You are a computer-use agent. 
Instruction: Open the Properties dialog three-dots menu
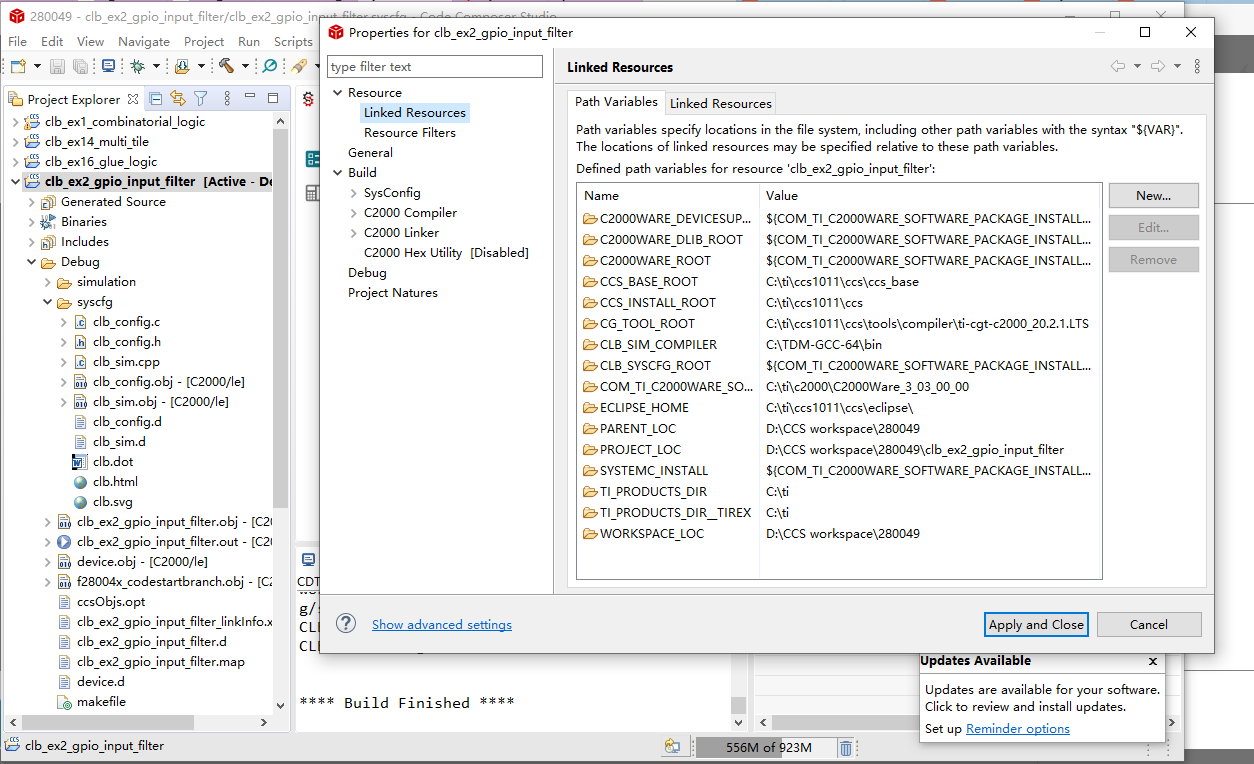1197,66
